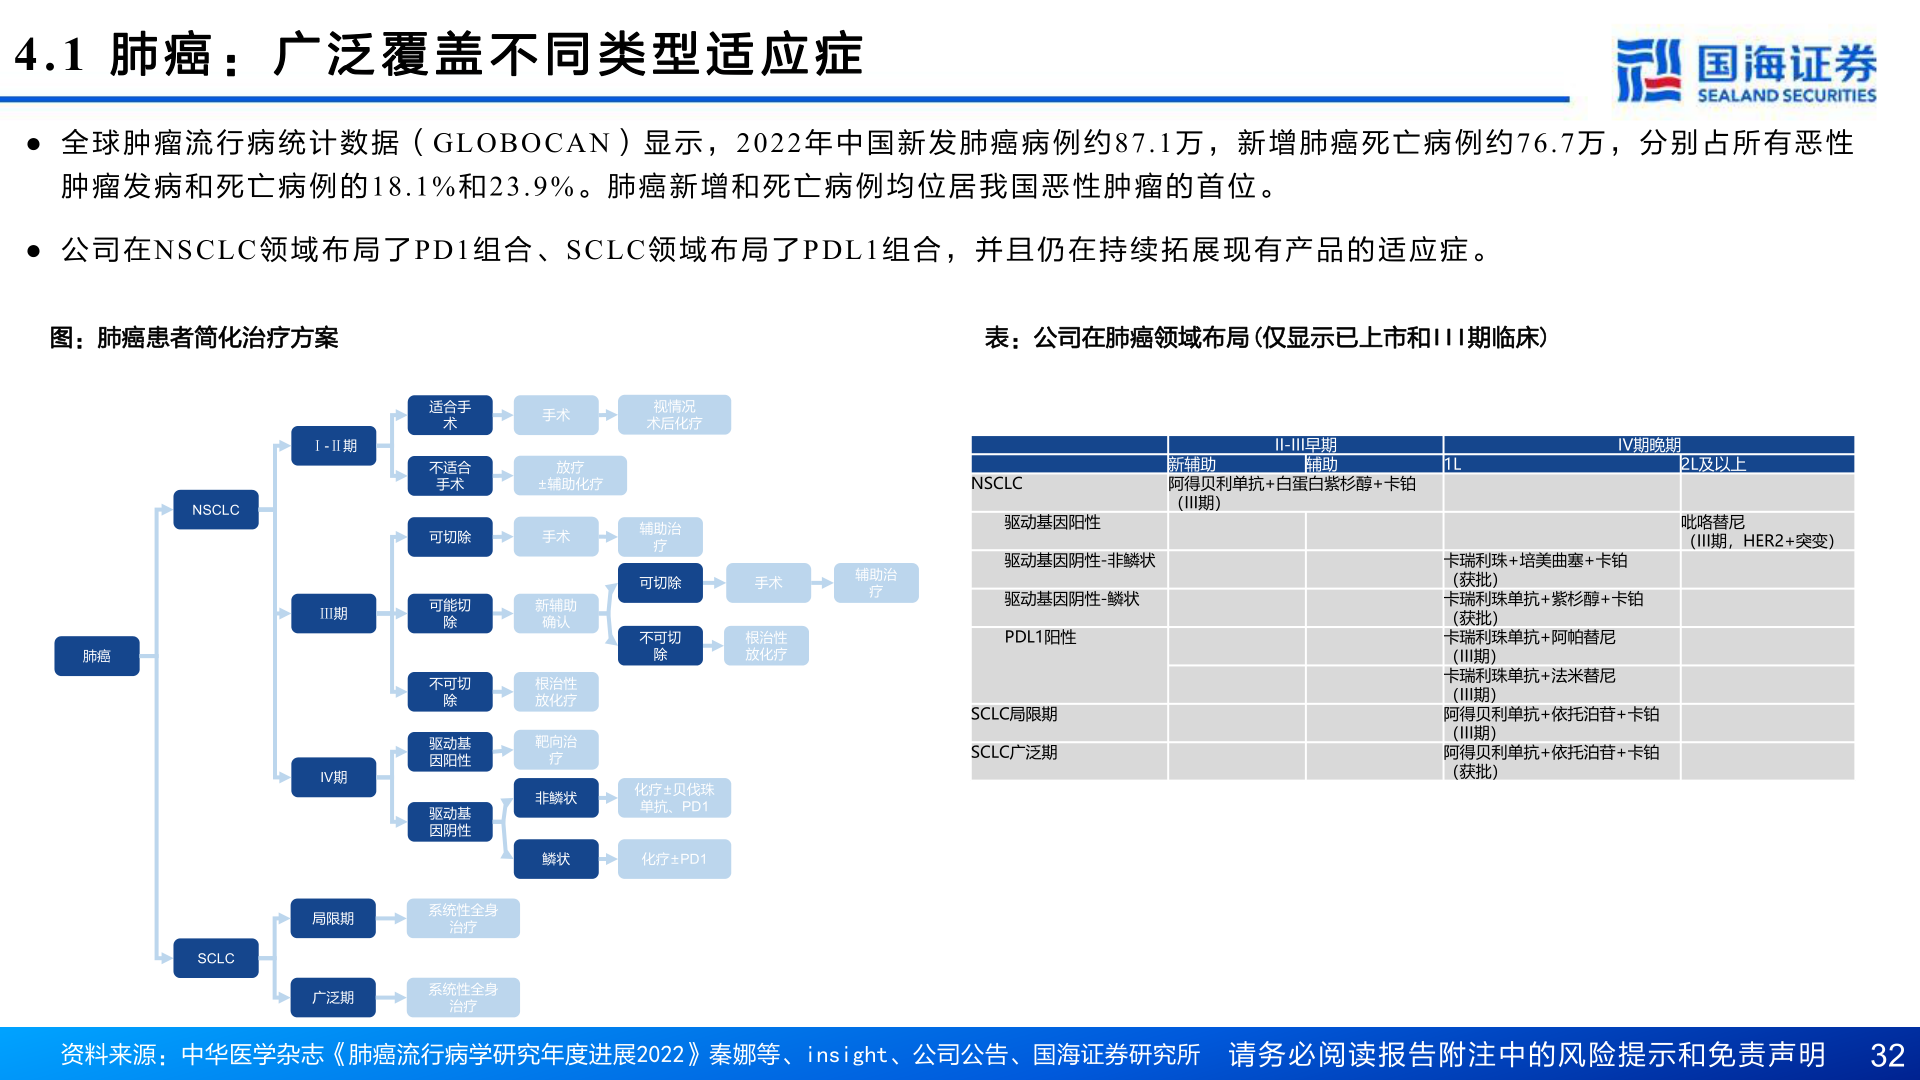Click the 不适合手术 flowchart box
The height and width of the screenshot is (1080, 1920).
pos(450,476)
